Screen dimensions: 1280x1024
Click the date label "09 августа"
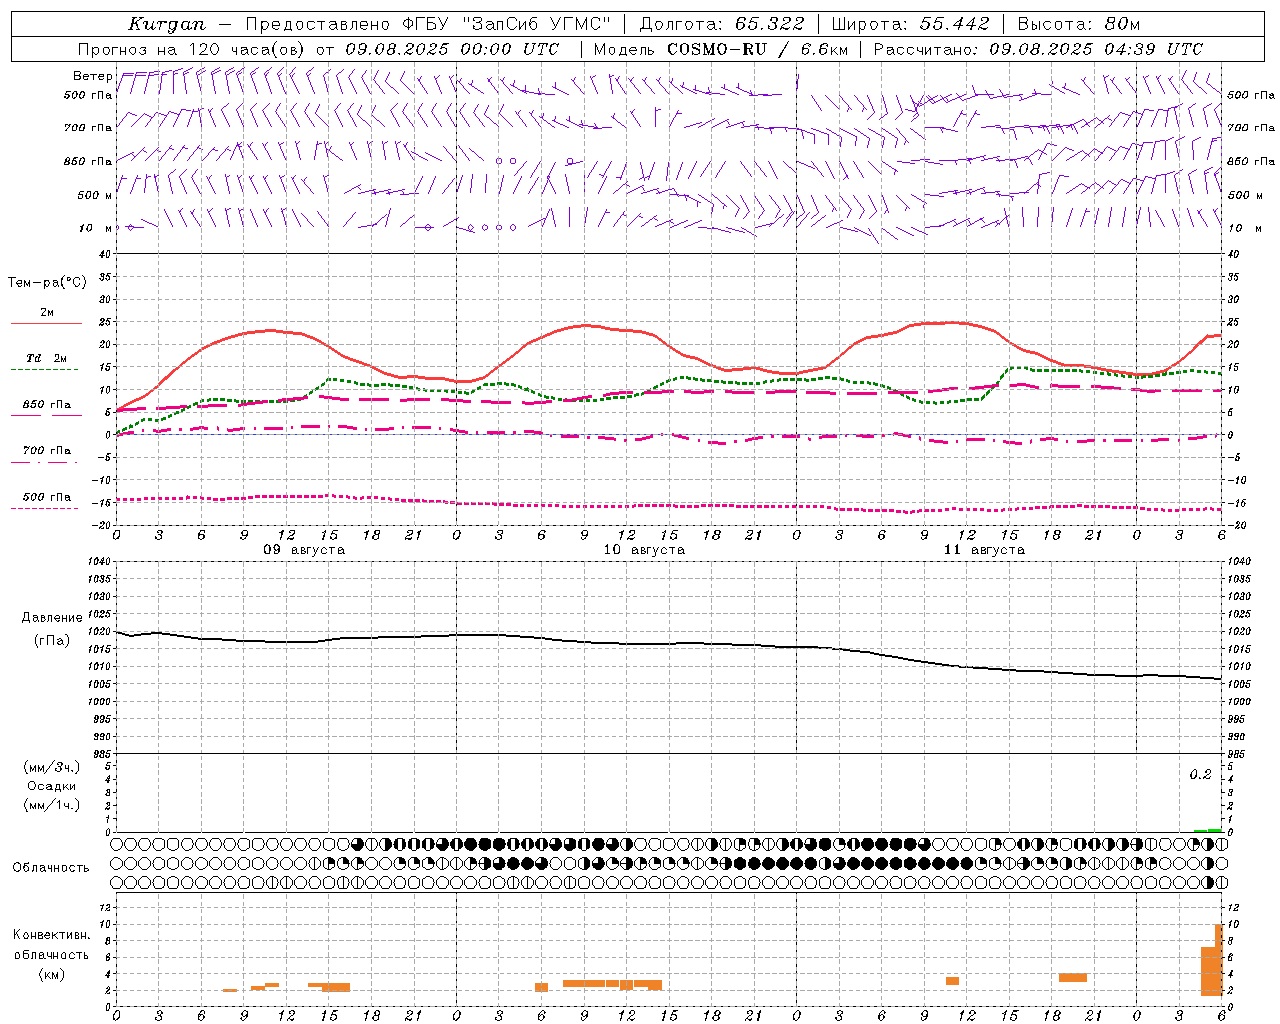304,550
